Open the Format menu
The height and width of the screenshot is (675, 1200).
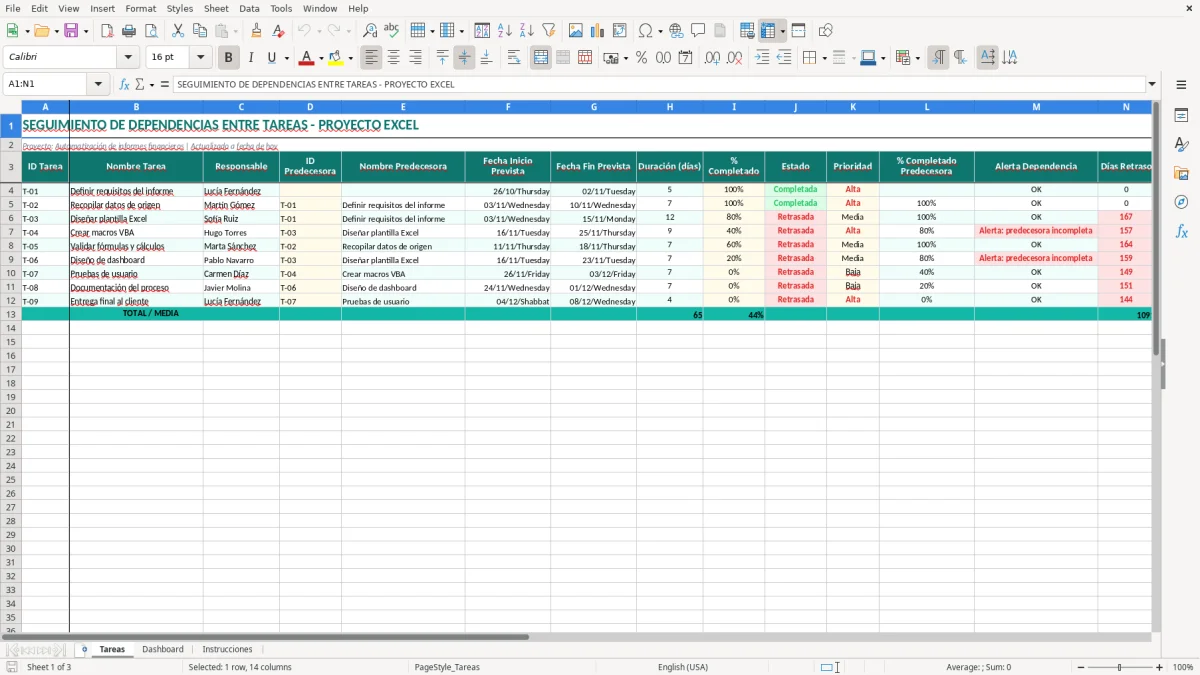click(140, 8)
